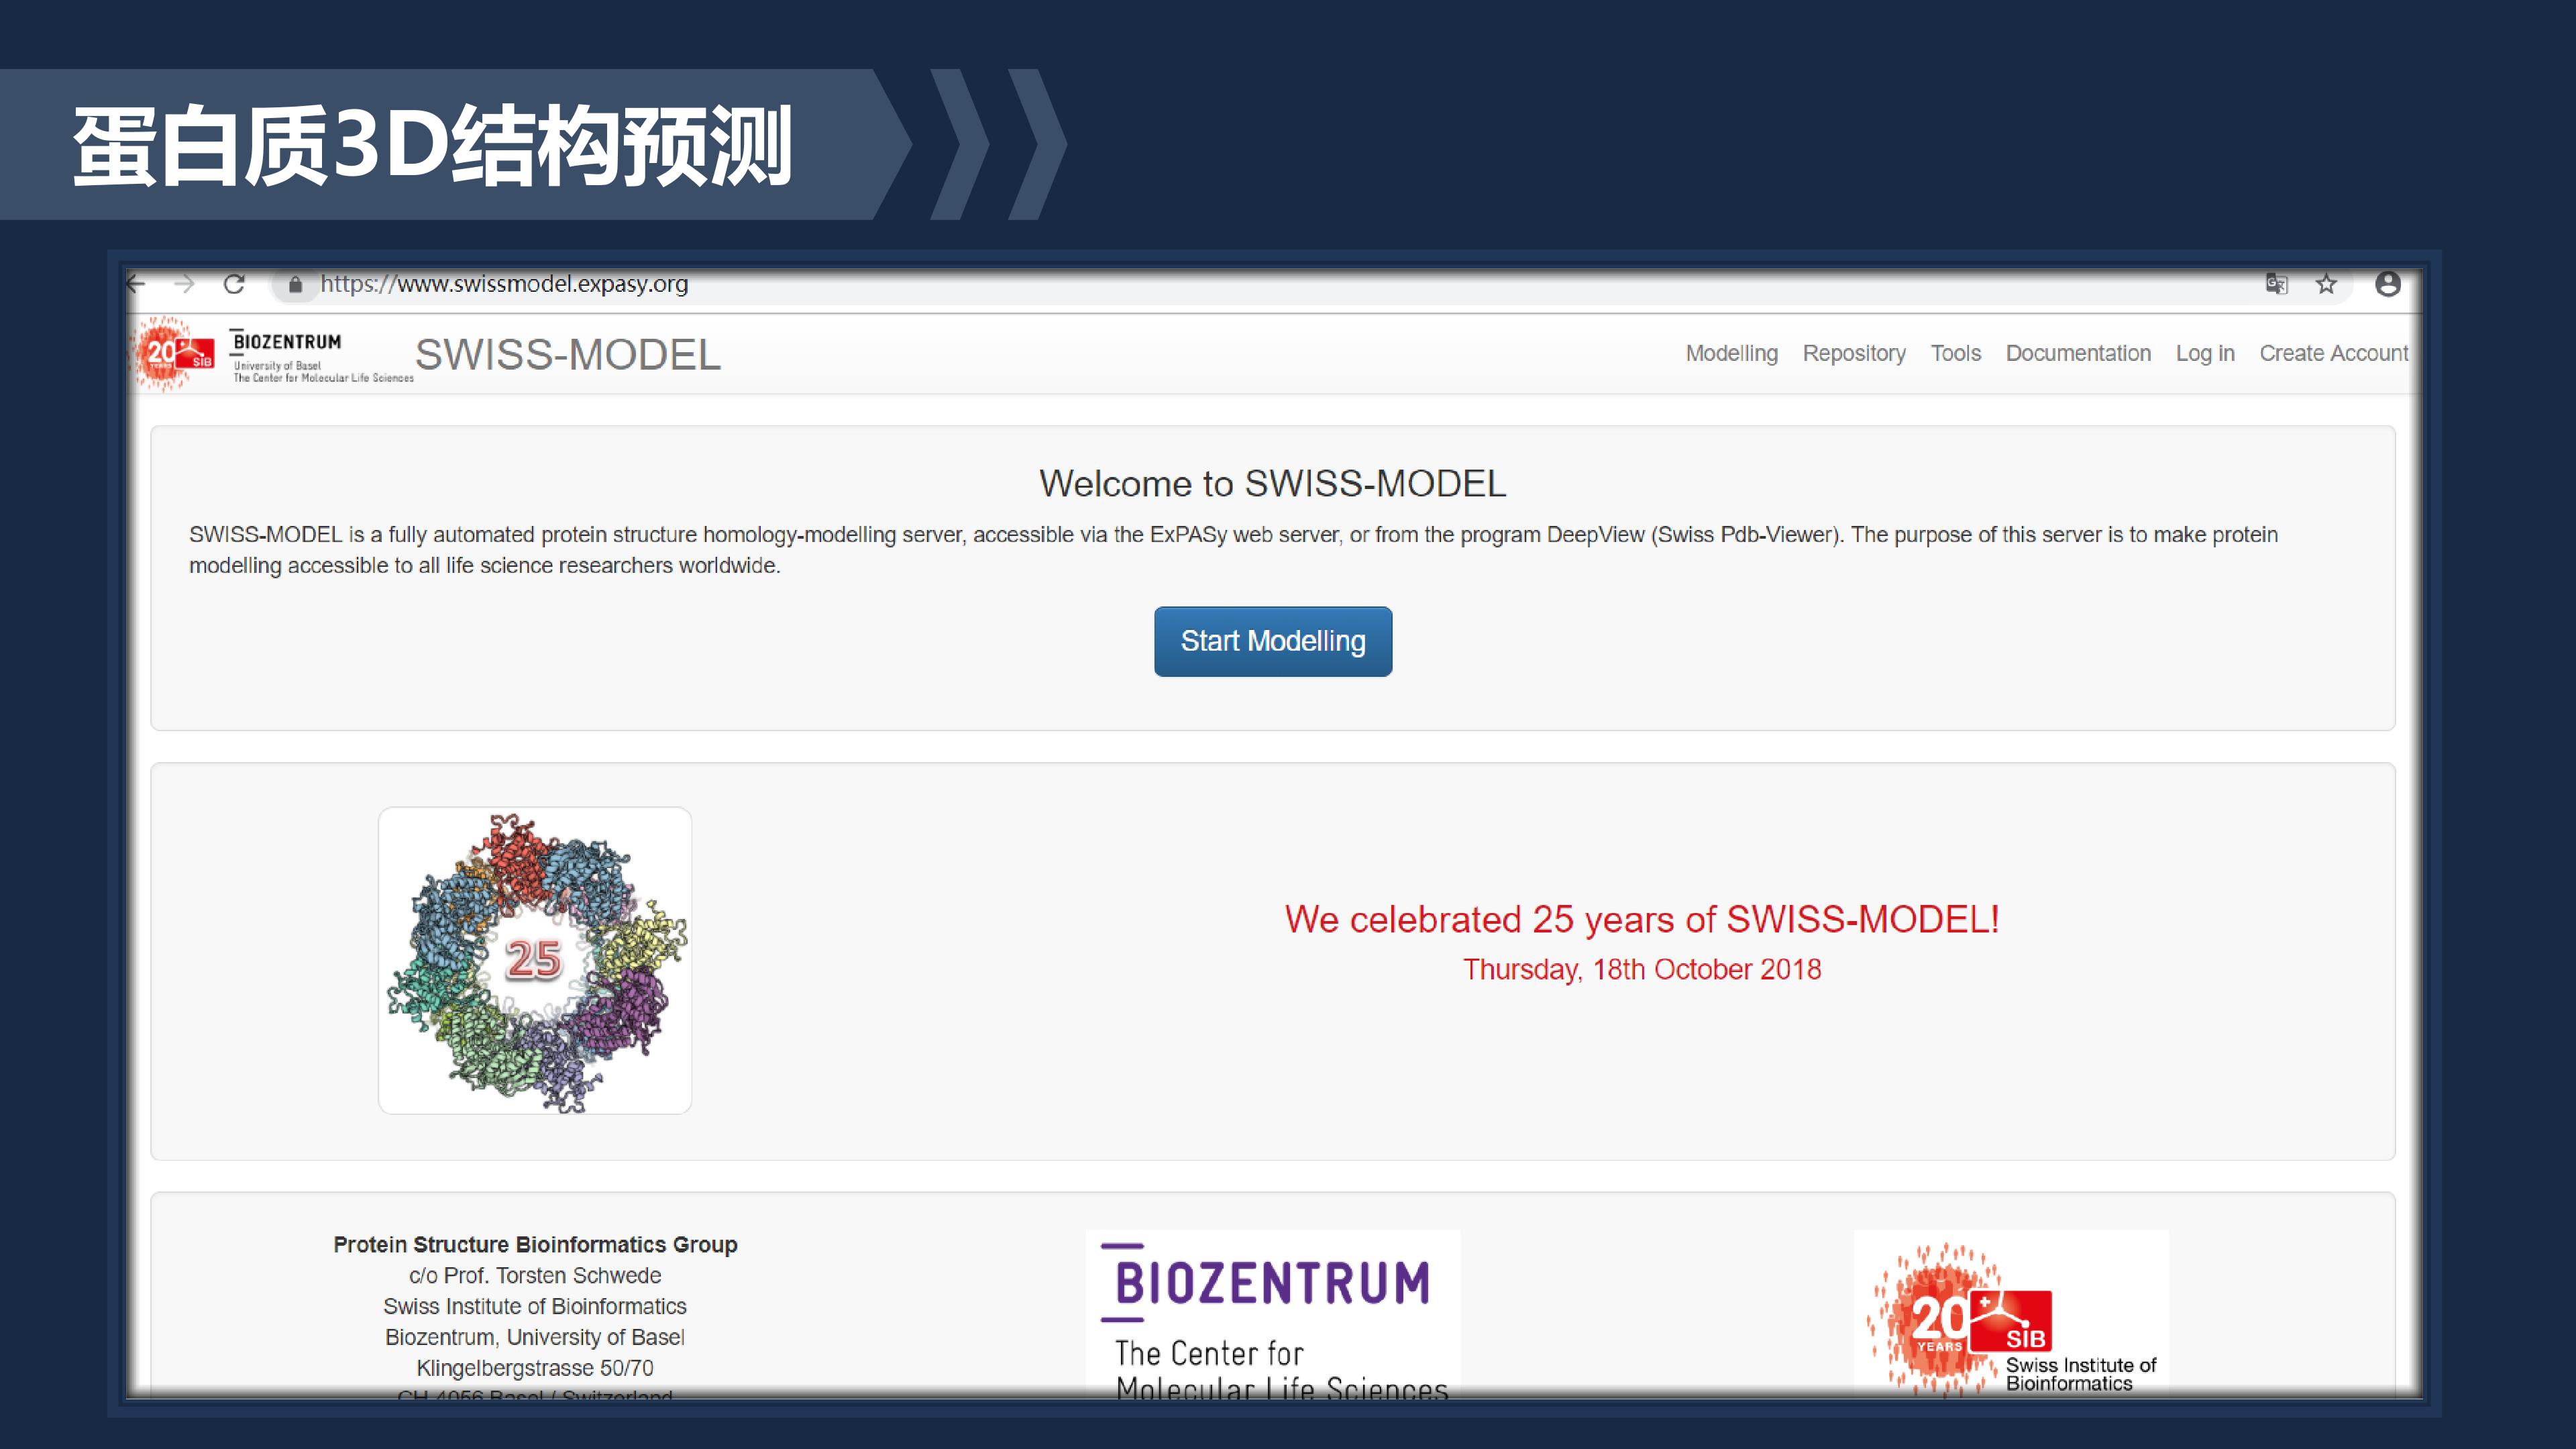Open the translate page icon
Image resolution: width=2576 pixels, height=1449 pixels.
2277,284
